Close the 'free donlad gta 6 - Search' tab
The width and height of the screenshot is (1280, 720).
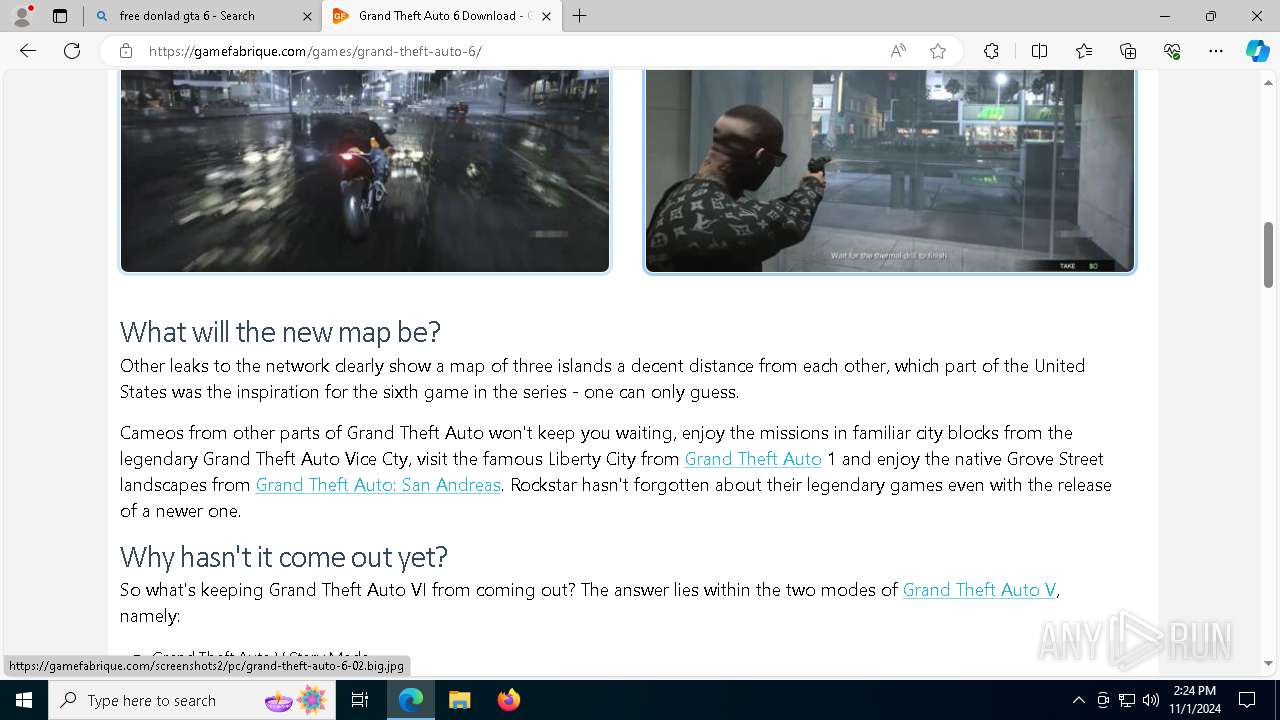point(307,16)
